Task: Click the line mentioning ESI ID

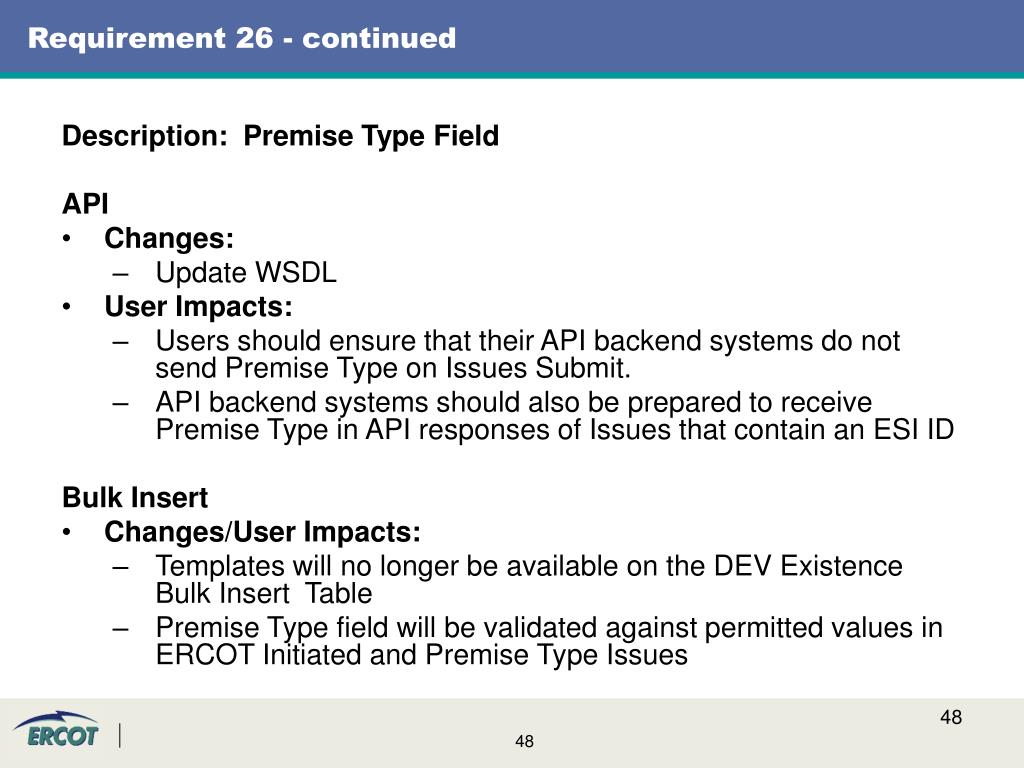Action: pyautogui.click(x=554, y=430)
